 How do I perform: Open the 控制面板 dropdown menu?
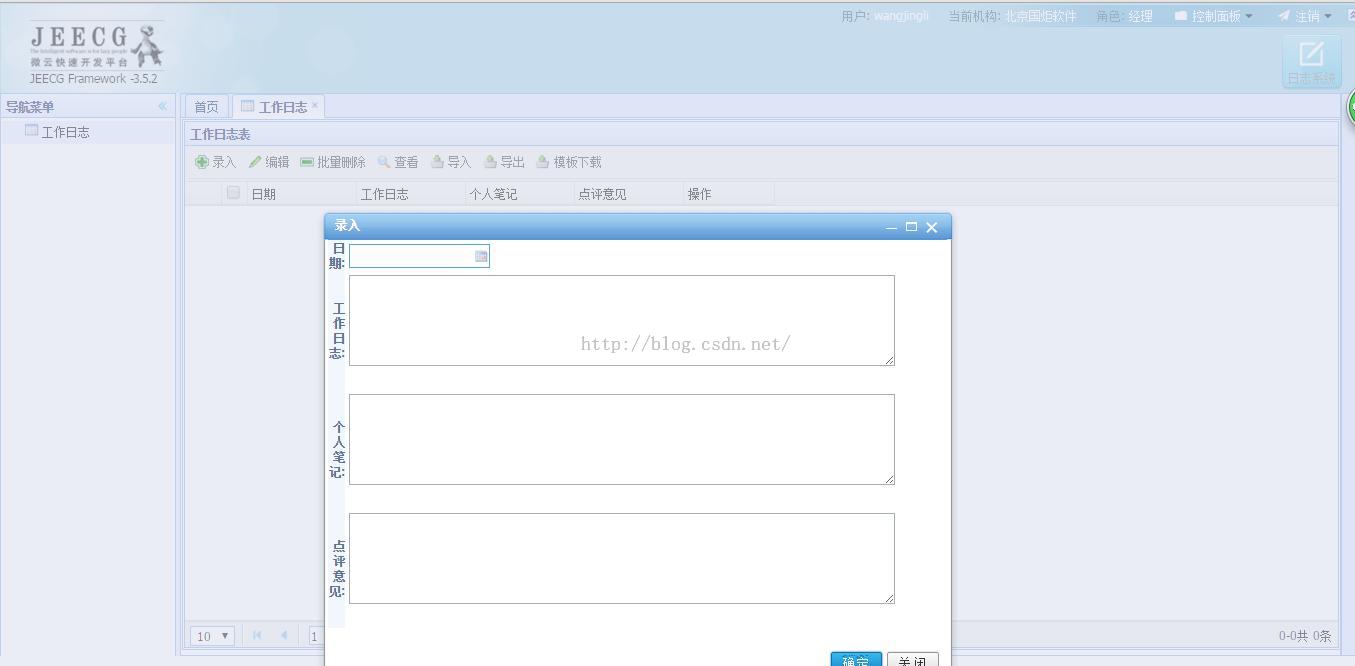[1213, 16]
